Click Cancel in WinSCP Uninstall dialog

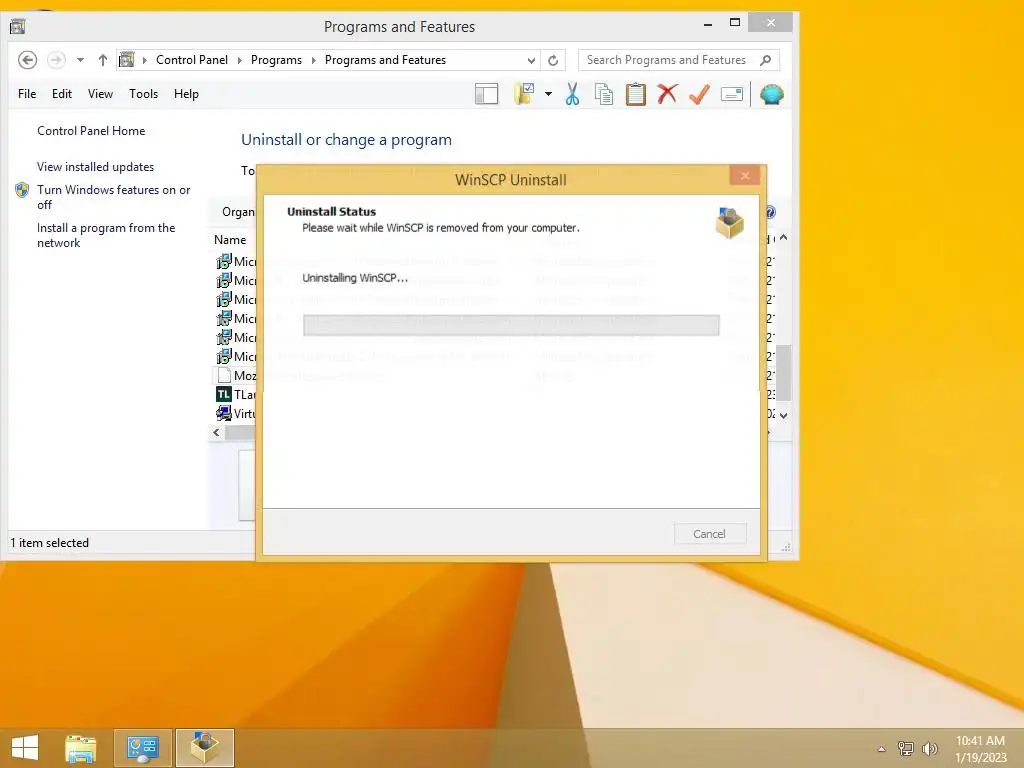pos(710,534)
